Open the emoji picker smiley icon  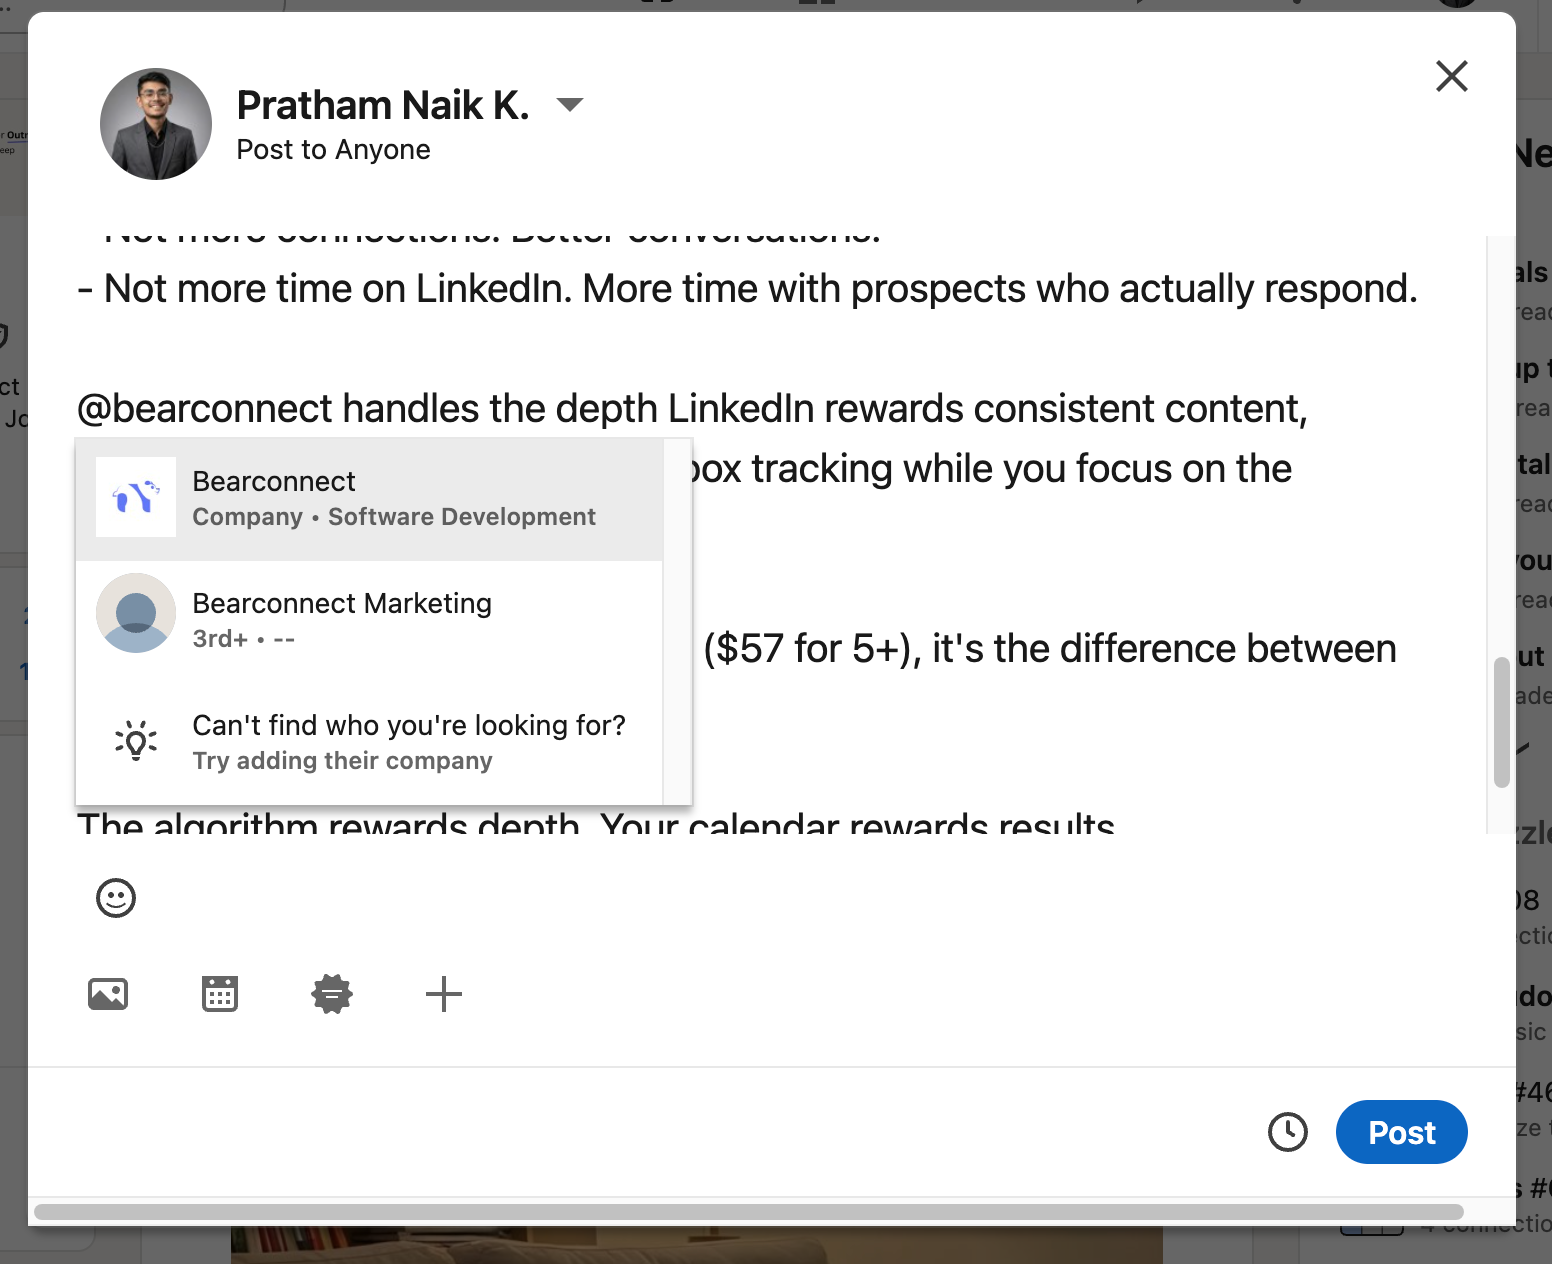click(116, 898)
